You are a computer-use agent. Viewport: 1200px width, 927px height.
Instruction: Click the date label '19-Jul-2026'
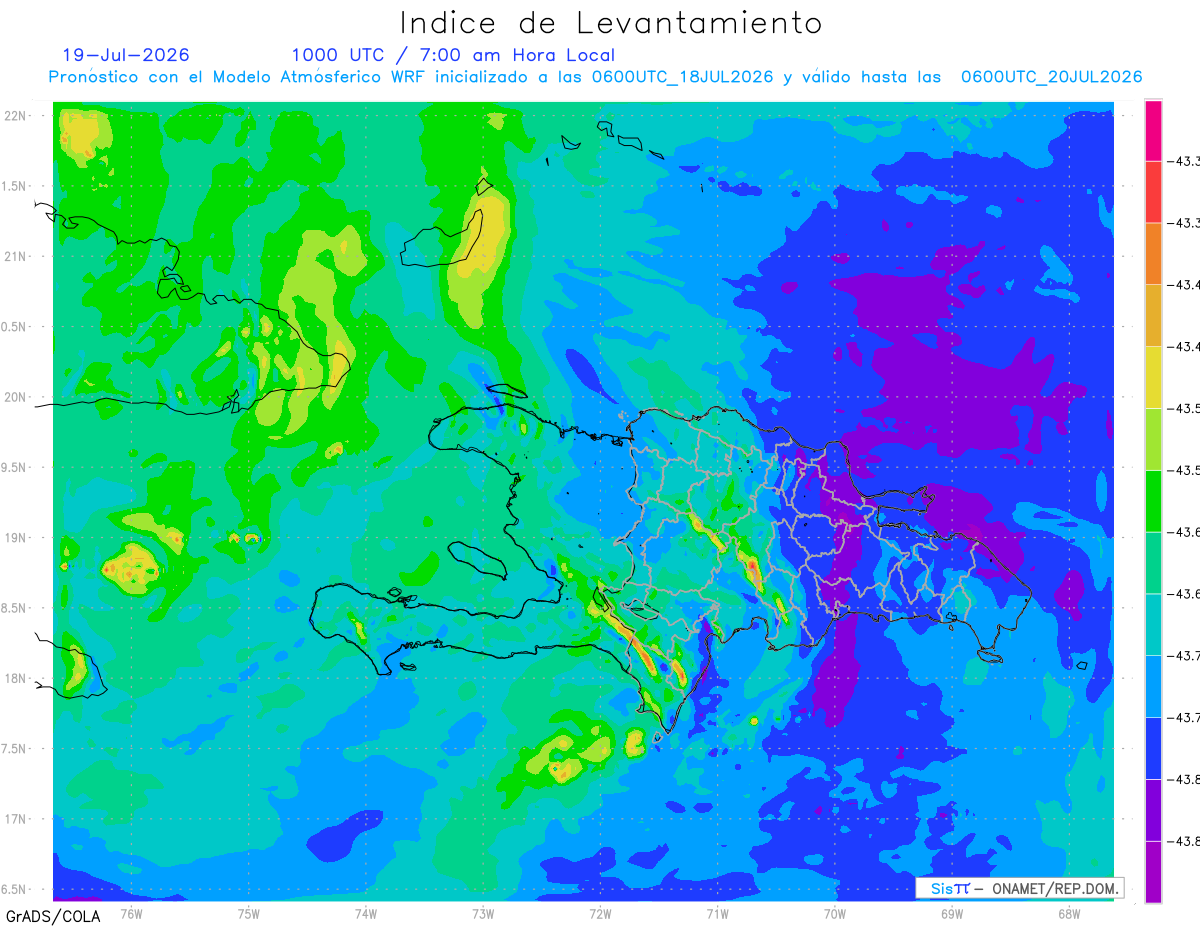(126, 55)
